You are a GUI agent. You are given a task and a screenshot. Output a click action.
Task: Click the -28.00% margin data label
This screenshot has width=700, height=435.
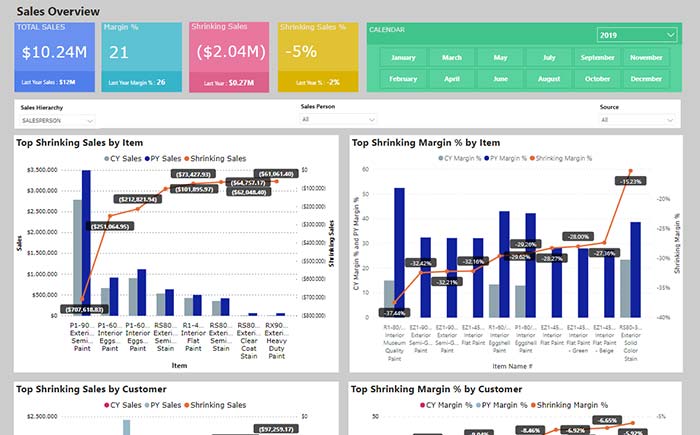point(579,236)
